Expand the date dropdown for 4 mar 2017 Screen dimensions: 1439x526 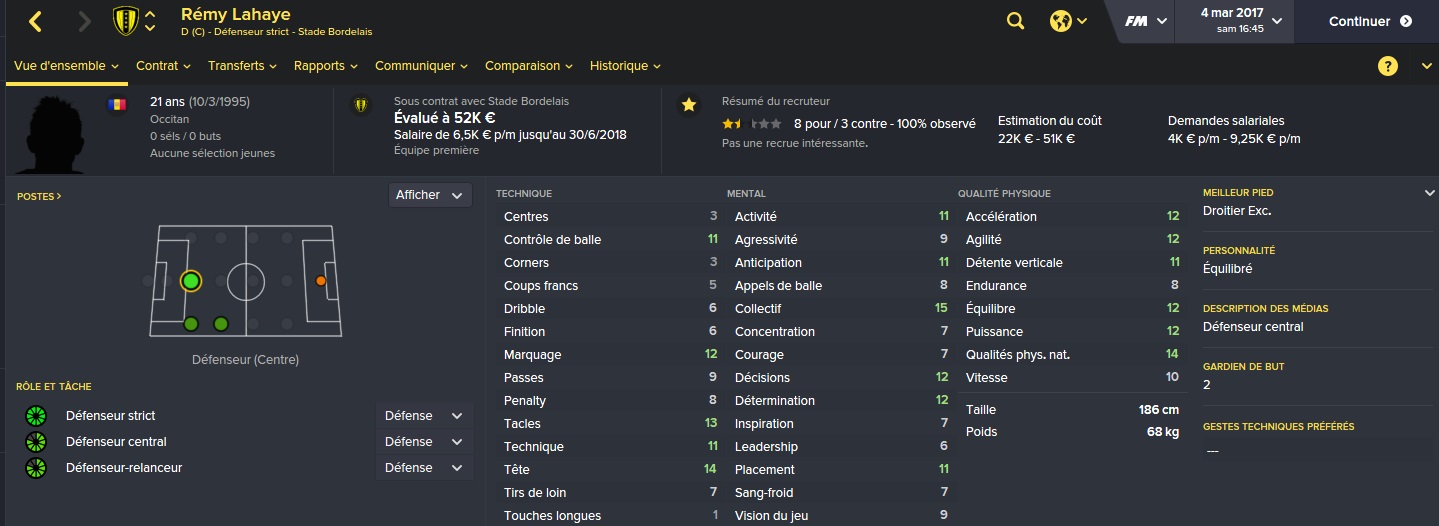1279,21
